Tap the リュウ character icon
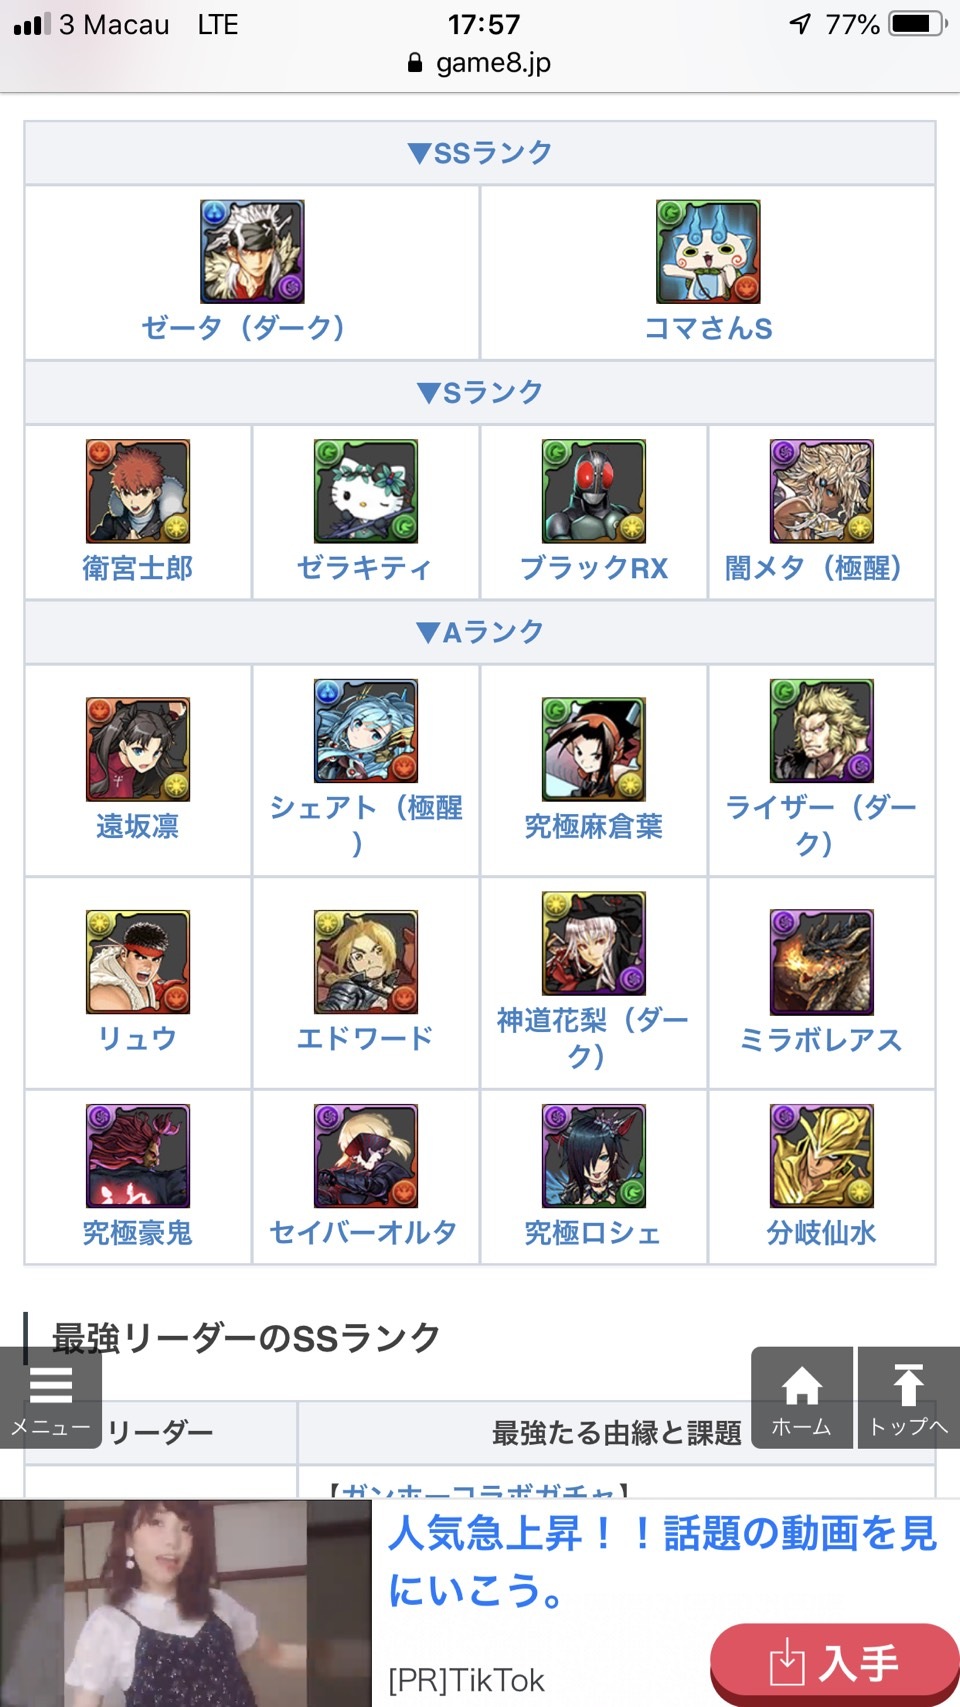This screenshot has height=1707, width=960. pos(138,962)
